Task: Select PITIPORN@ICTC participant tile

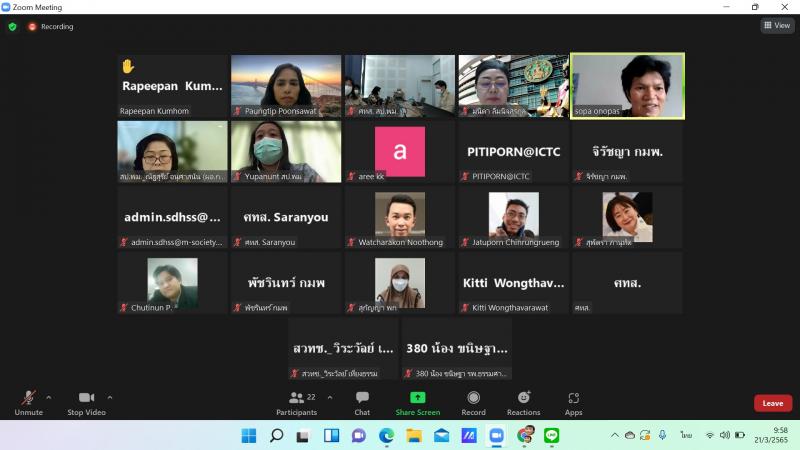Action: click(514, 152)
